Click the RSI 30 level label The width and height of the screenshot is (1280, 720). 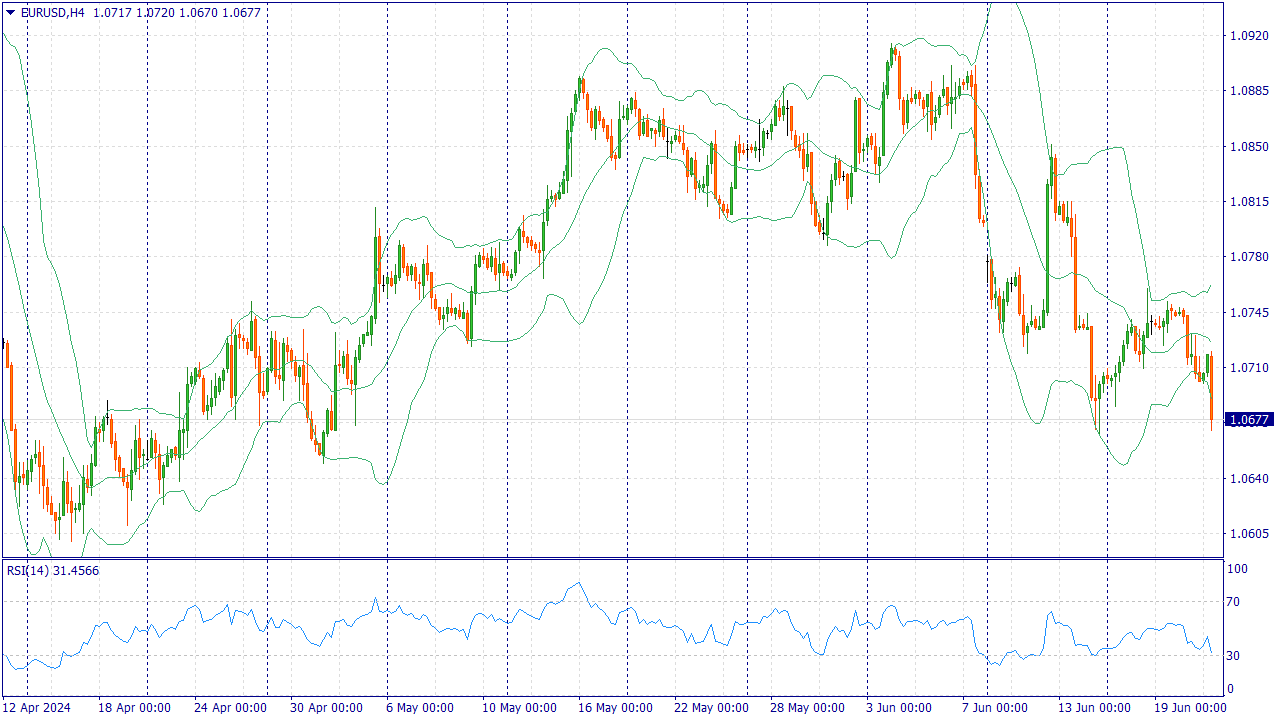click(1237, 656)
